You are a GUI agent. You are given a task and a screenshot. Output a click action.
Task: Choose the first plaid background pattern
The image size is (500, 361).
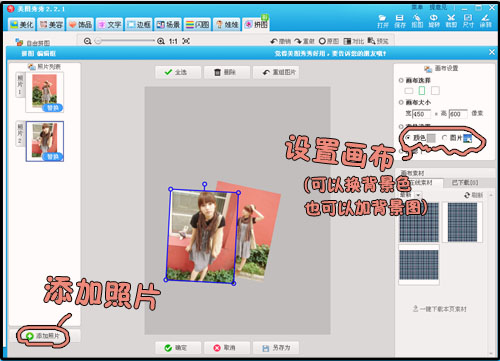pos(419,222)
